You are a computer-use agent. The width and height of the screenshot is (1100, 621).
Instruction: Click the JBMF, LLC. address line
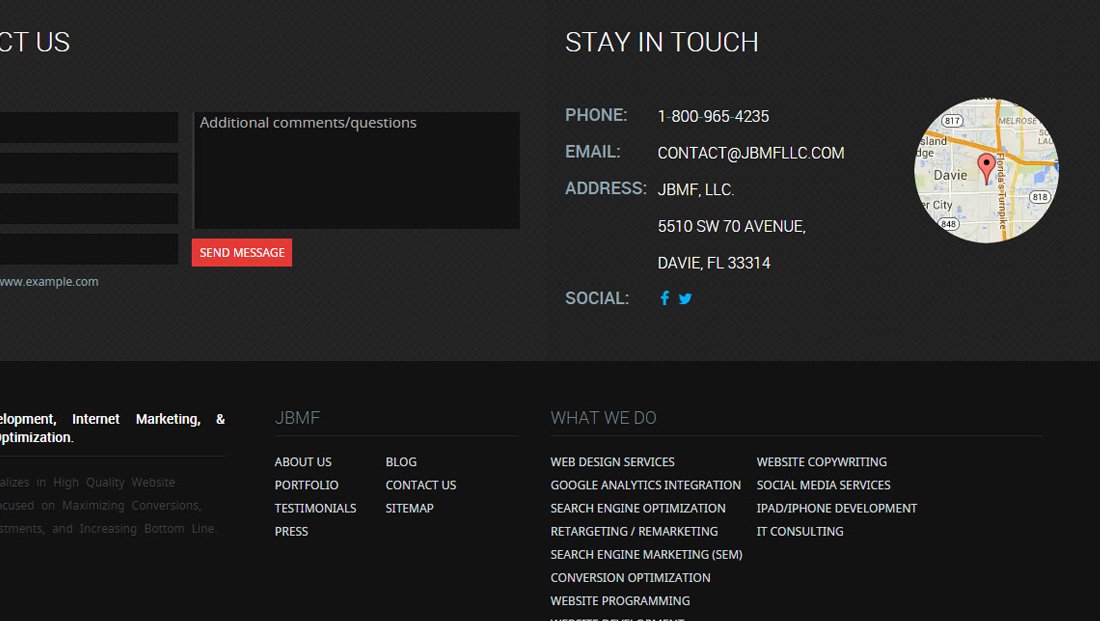696,189
